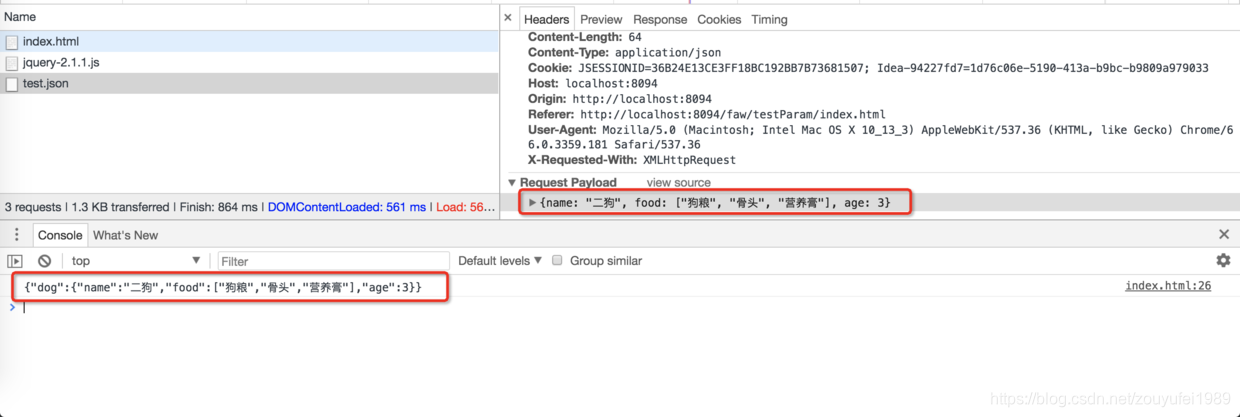Open the Cookies tab
1240x417 pixels.
(719, 19)
